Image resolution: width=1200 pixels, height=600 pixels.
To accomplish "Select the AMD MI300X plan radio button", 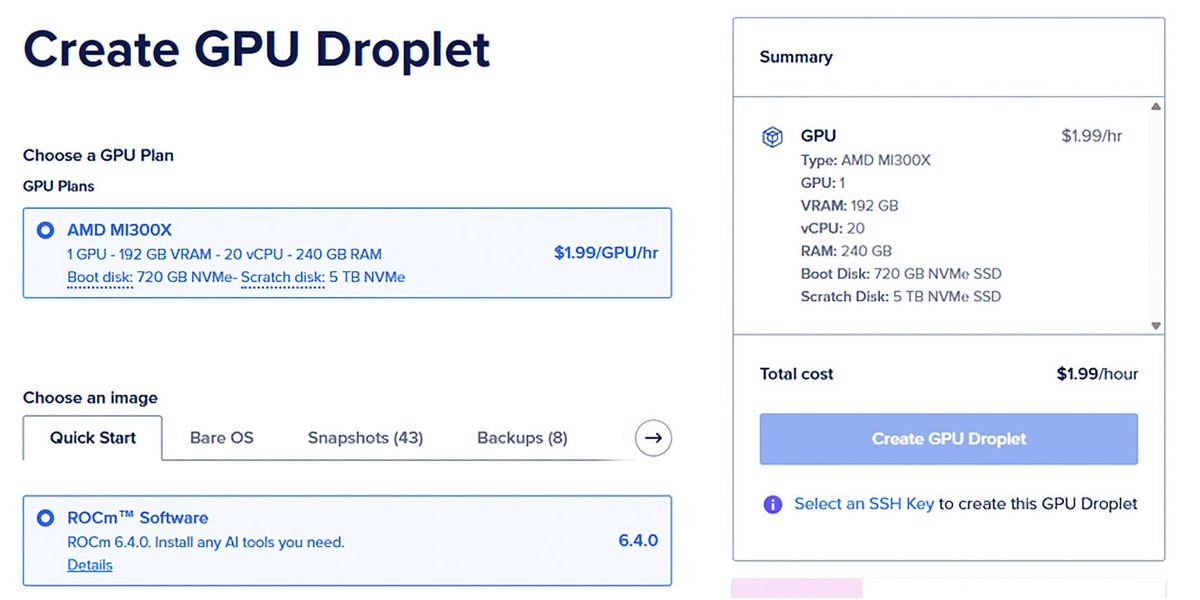I will pyautogui.click(x=45, y=230).
